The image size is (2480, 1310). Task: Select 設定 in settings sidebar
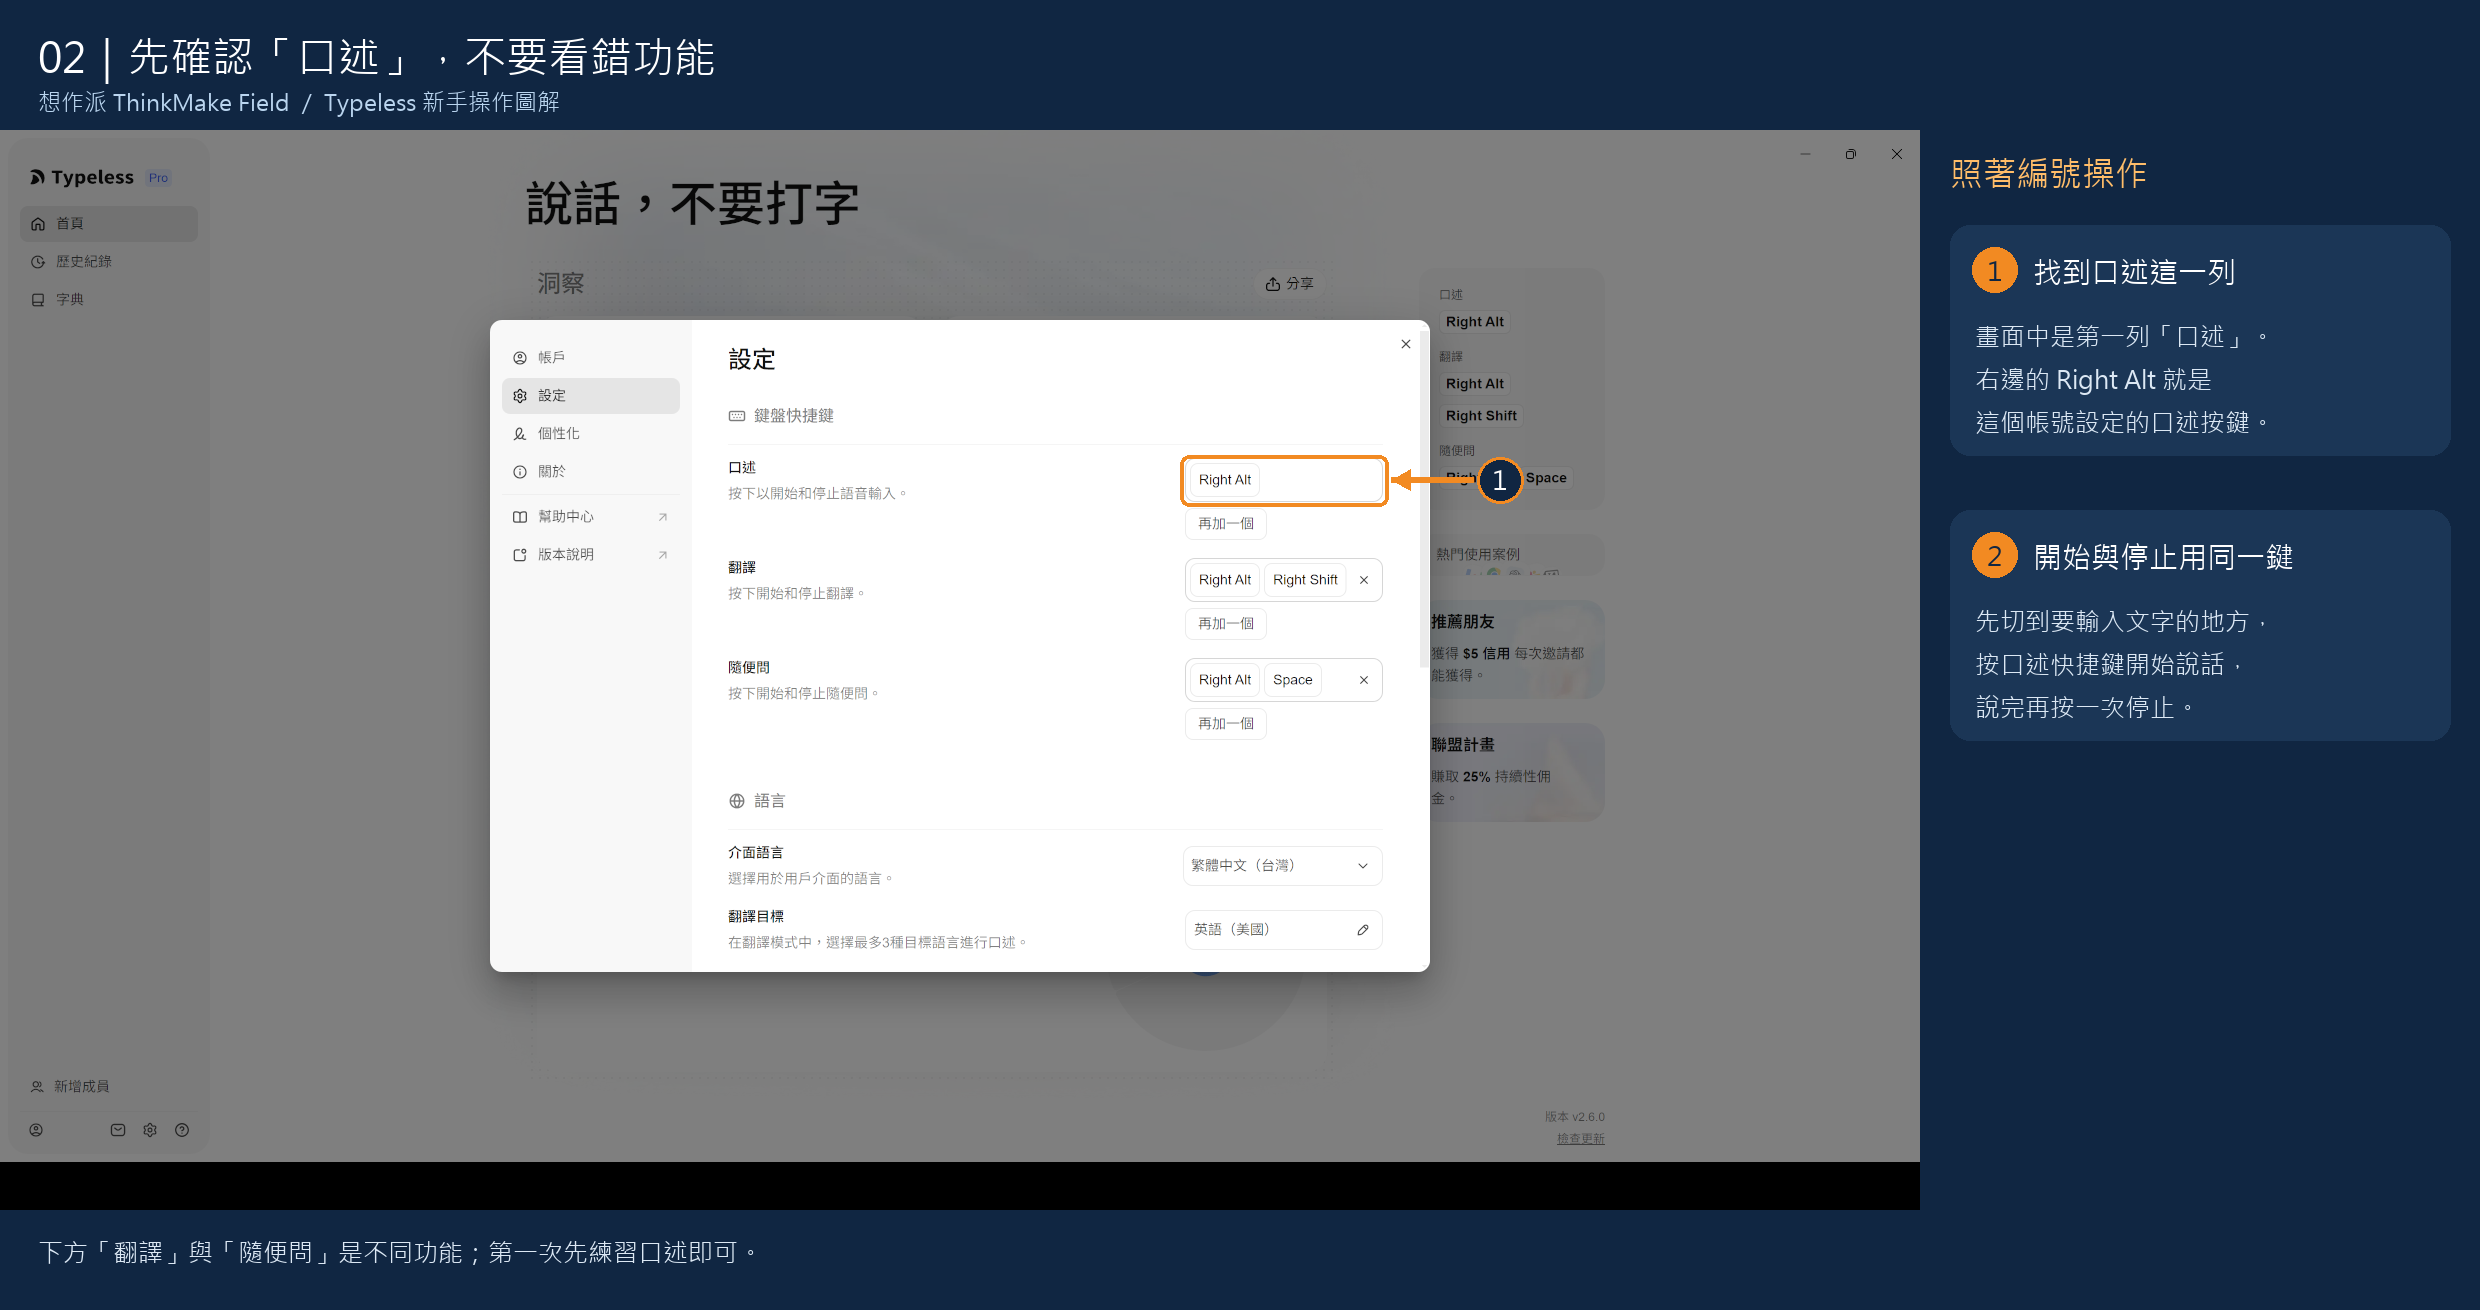[590, 395]
